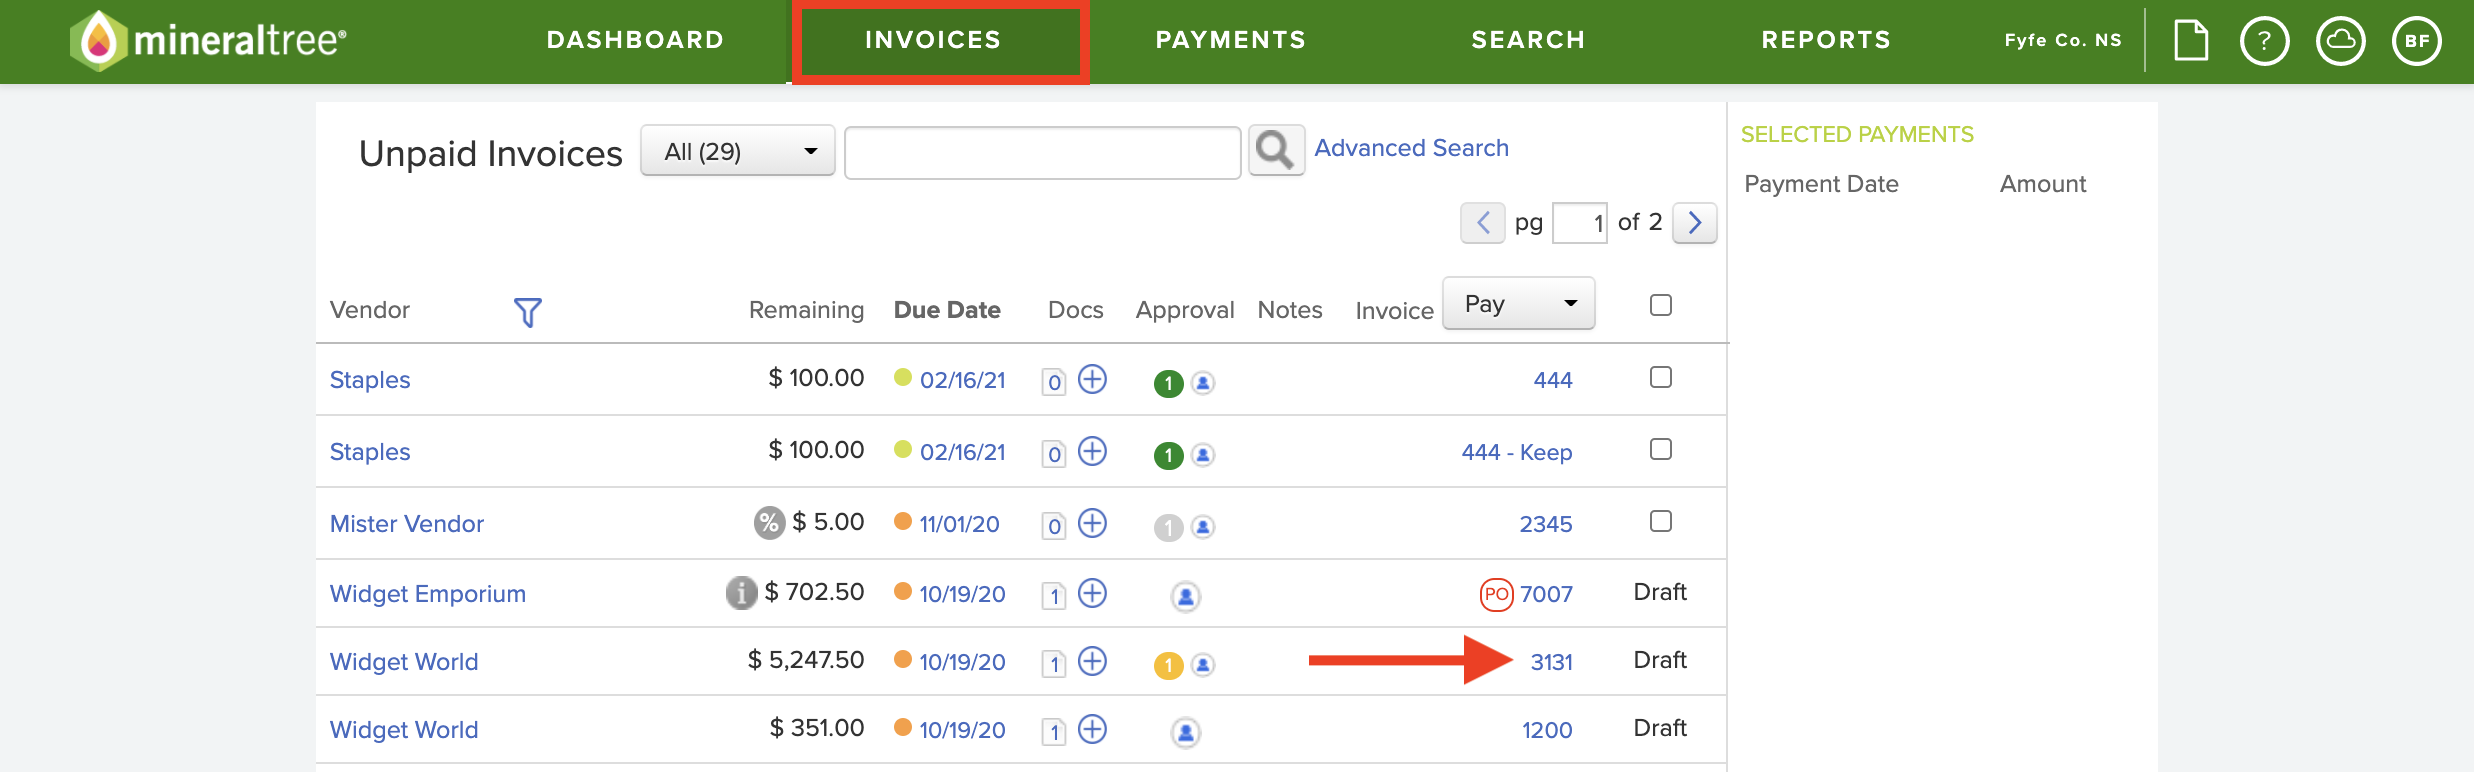Check the Staples invoice 444 checkbox

[x=1661, y=377]
